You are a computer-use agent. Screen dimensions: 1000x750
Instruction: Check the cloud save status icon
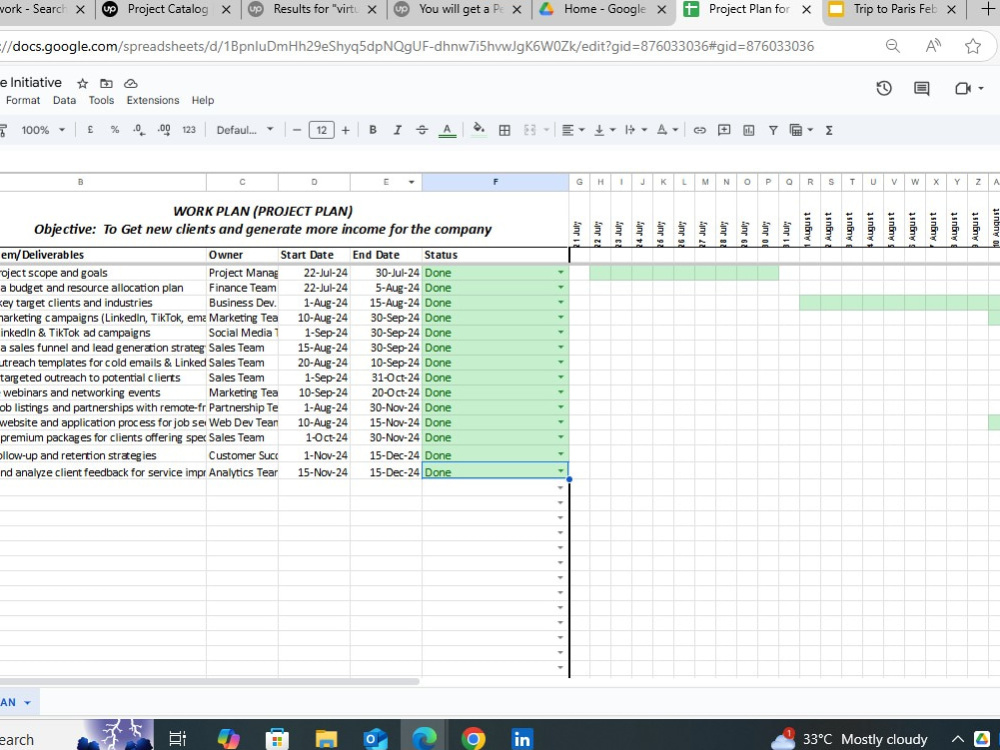tap(131, 84)
